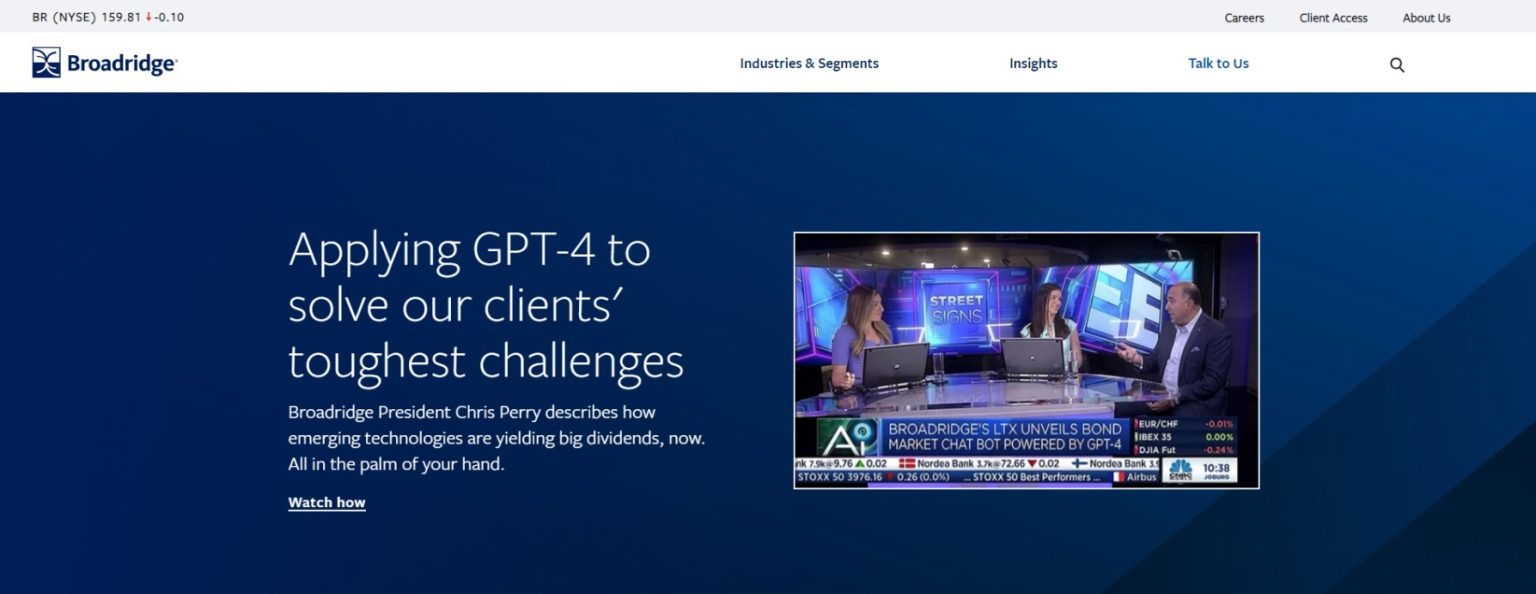
Task: Click the EUR/CHF quote overlay in the video
Action: 1160,423
